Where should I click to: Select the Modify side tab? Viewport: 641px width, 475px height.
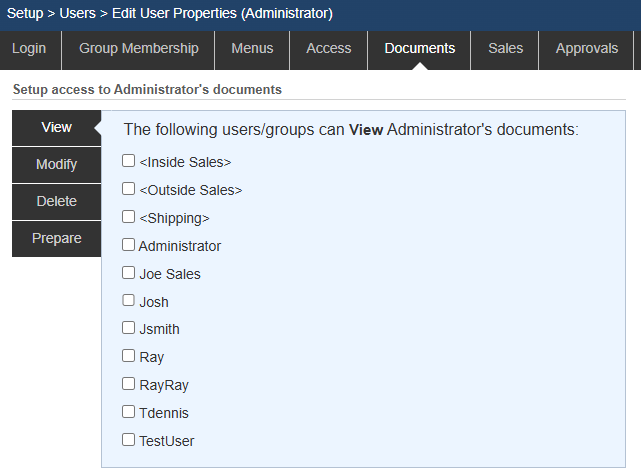[x=56, y=165]
